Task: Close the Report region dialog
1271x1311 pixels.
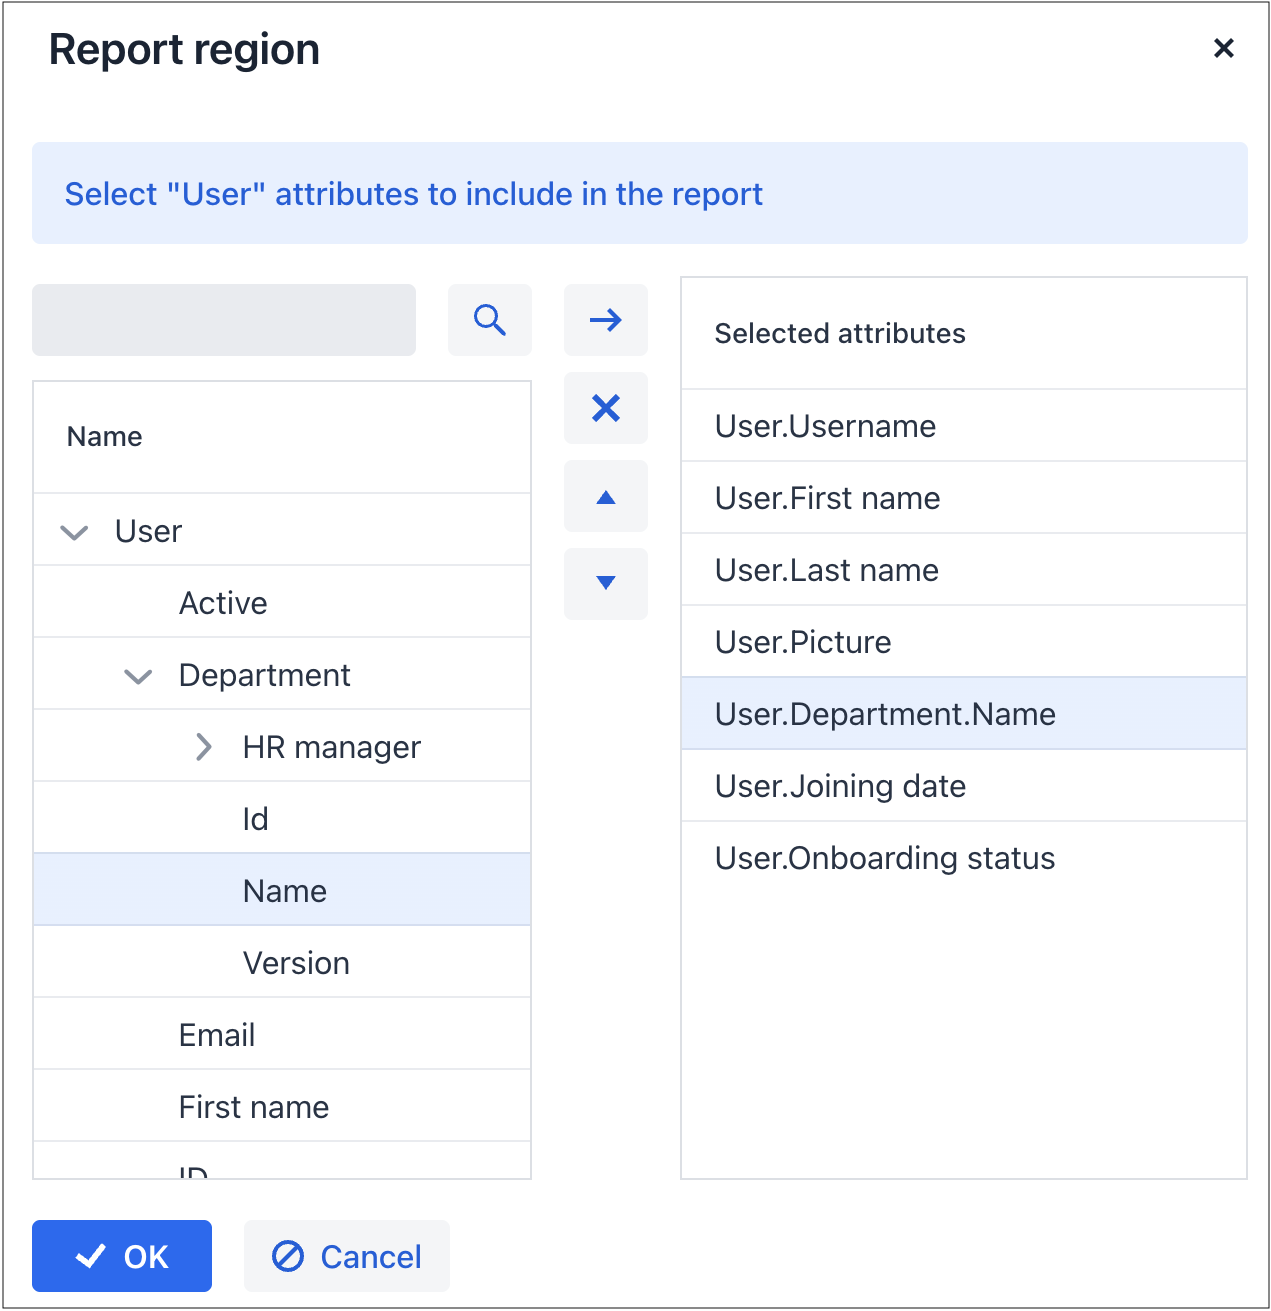Action: (1223, 48)
